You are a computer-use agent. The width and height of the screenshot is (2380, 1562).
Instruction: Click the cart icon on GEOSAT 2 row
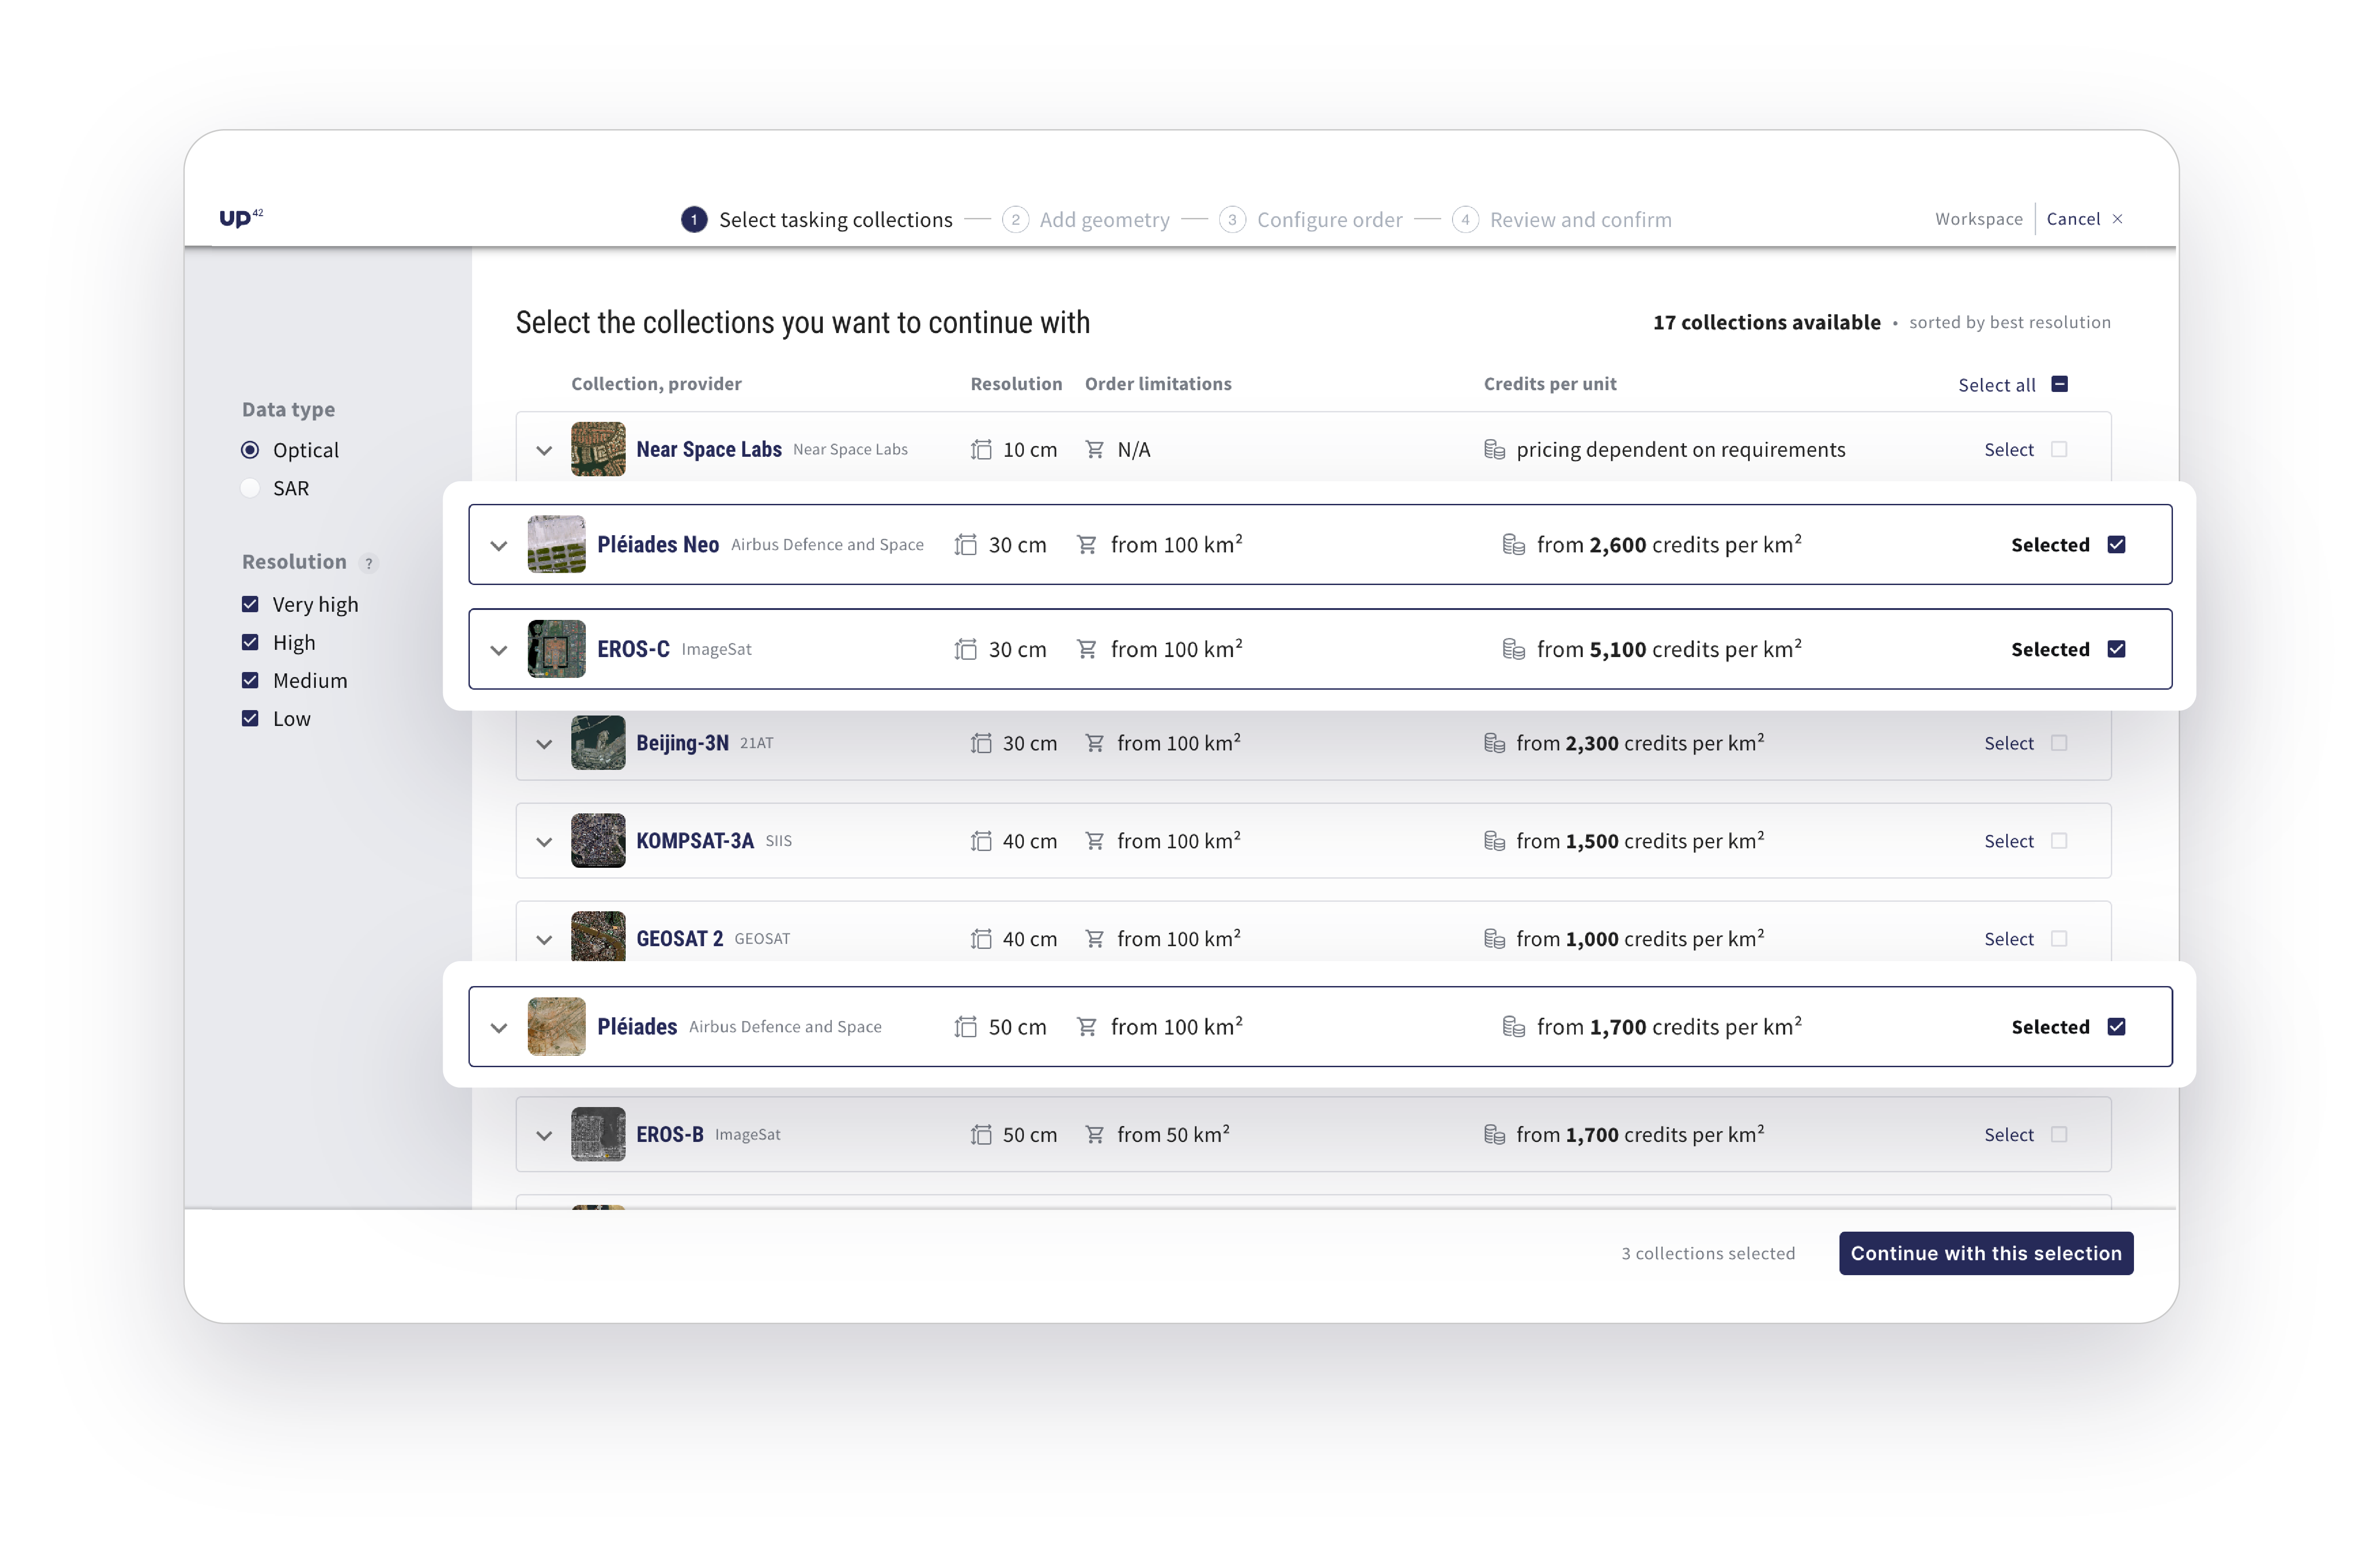pyautogui.click(x=1095, y=938)
